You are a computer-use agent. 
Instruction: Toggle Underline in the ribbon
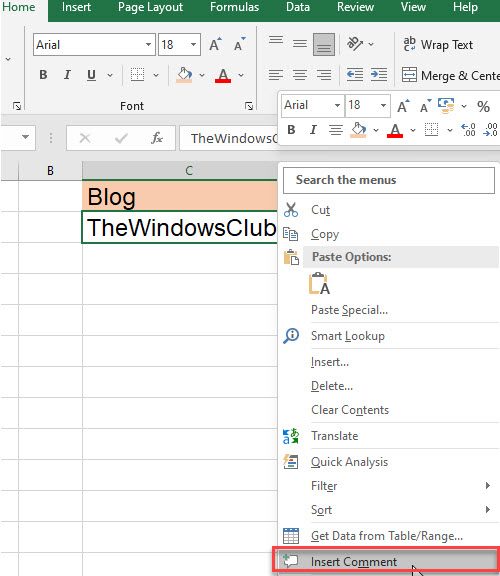(91, 75)
